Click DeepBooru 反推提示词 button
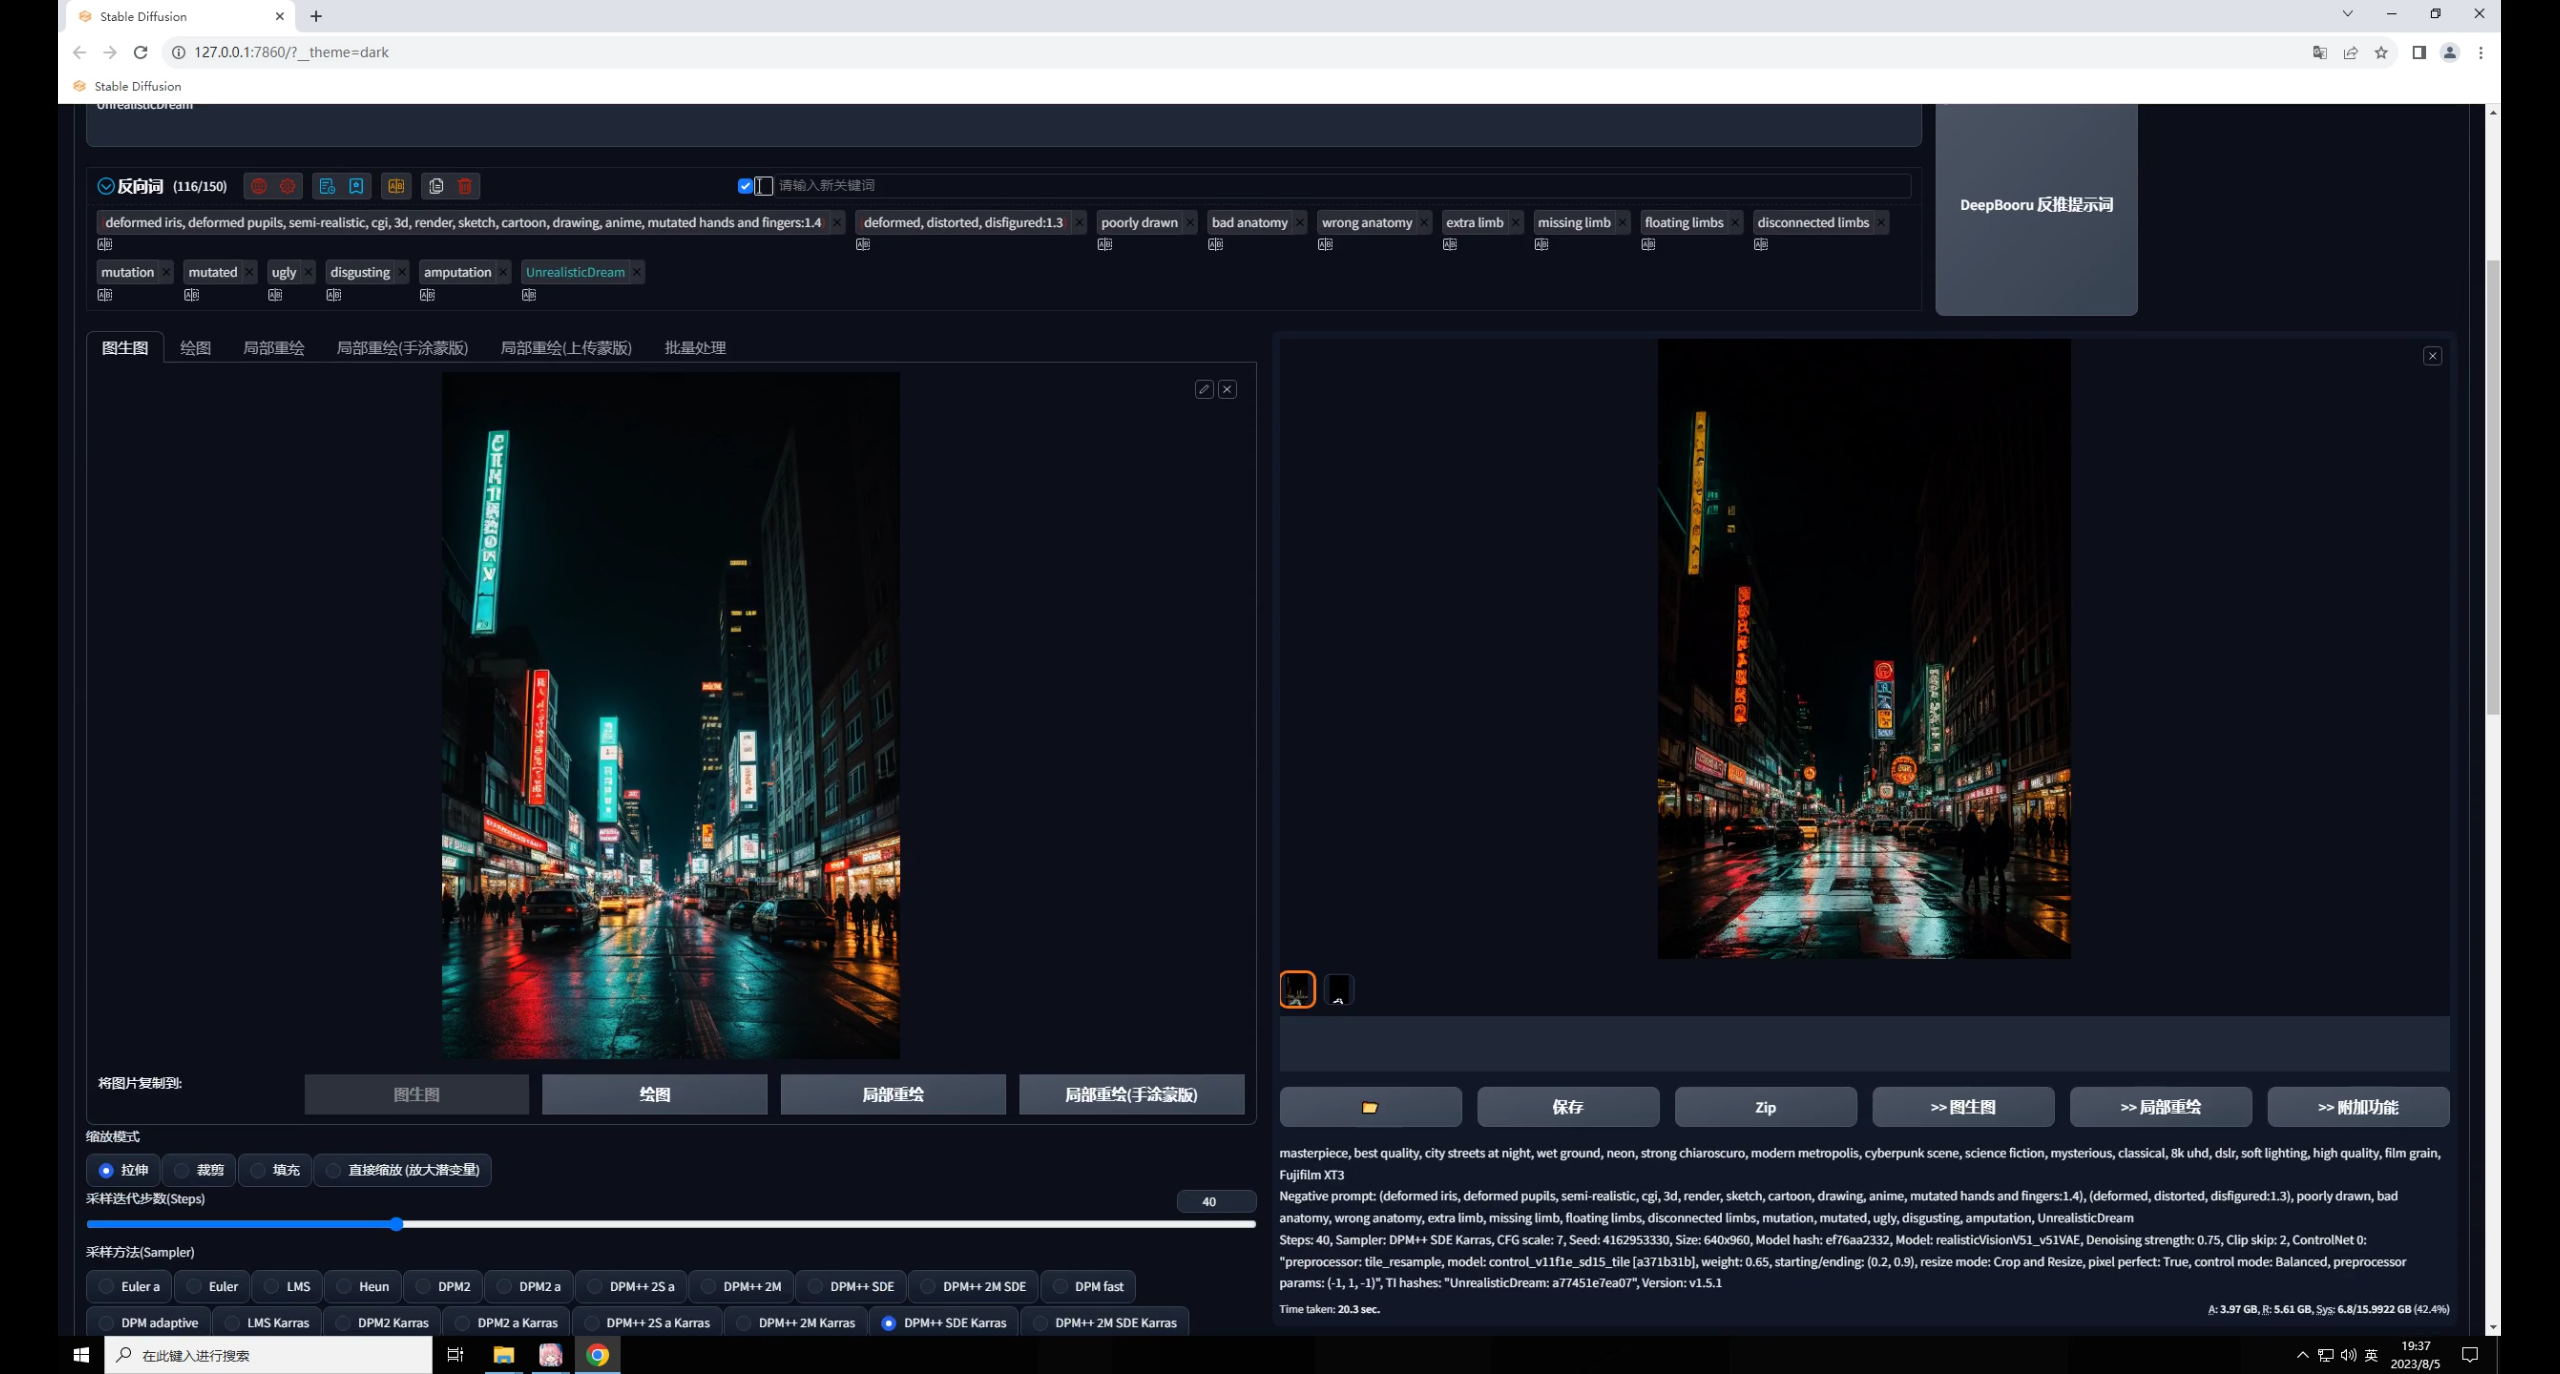 2035,205
